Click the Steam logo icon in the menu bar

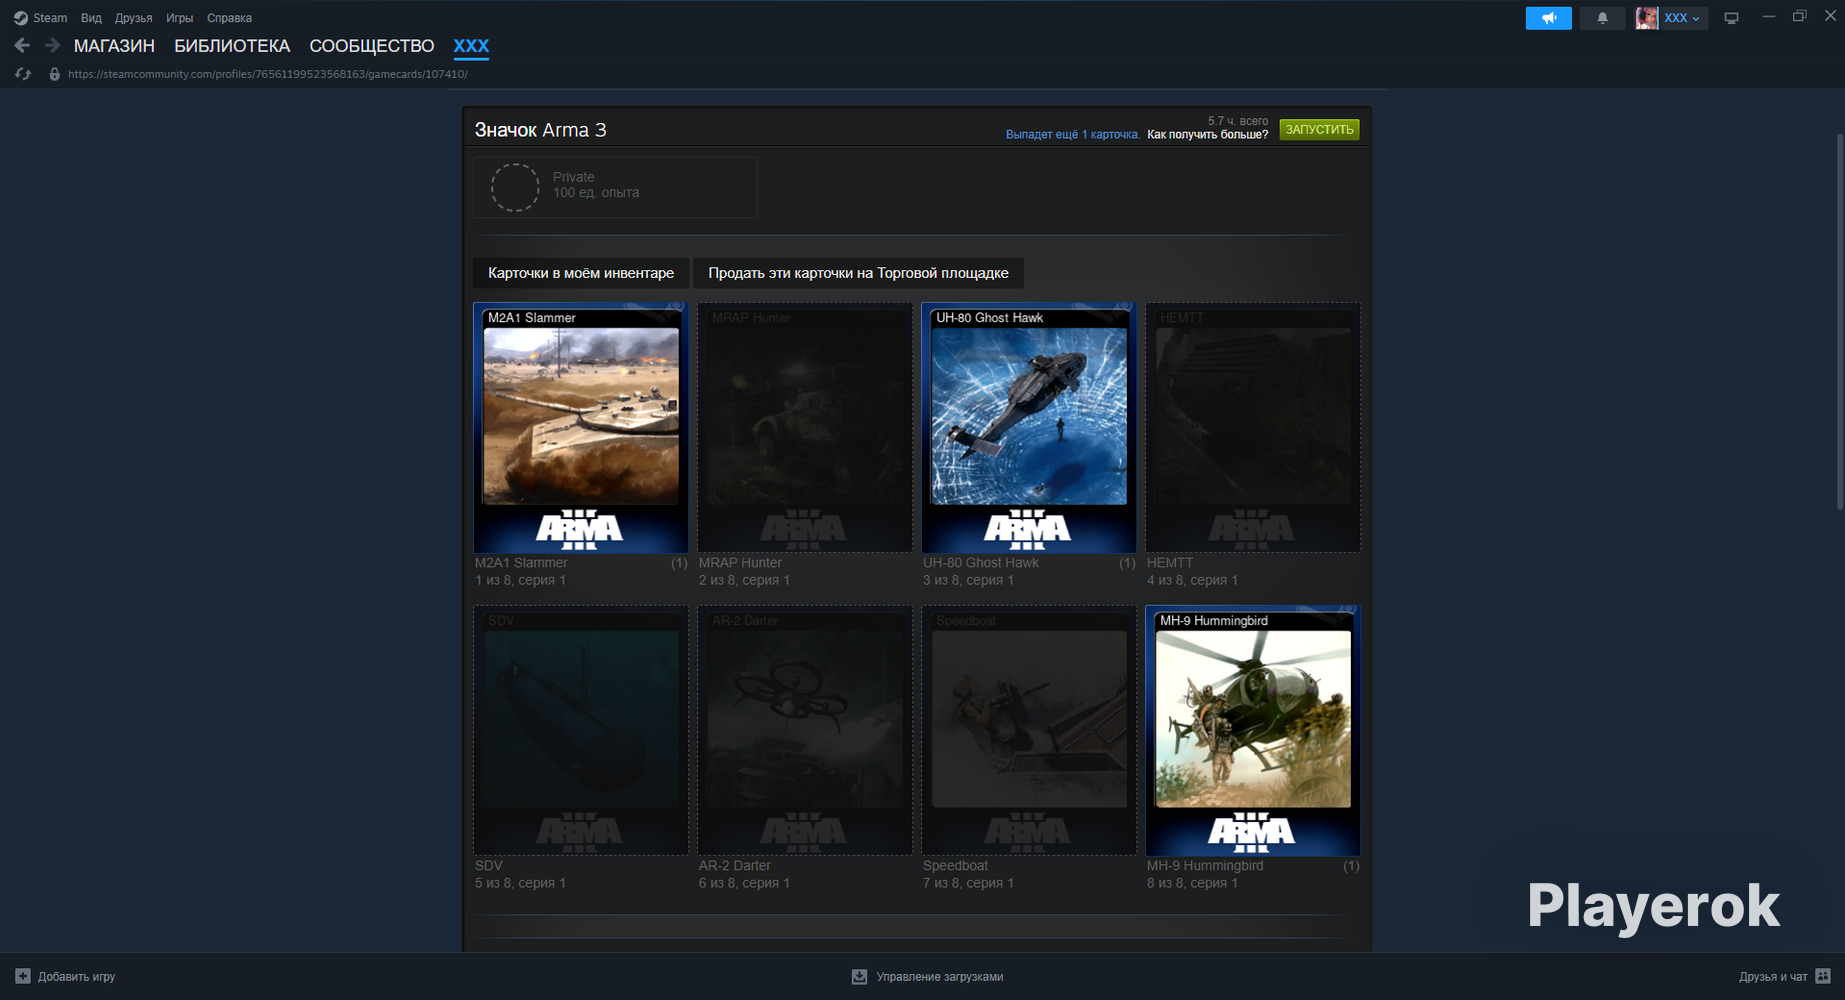pos(20,18)
